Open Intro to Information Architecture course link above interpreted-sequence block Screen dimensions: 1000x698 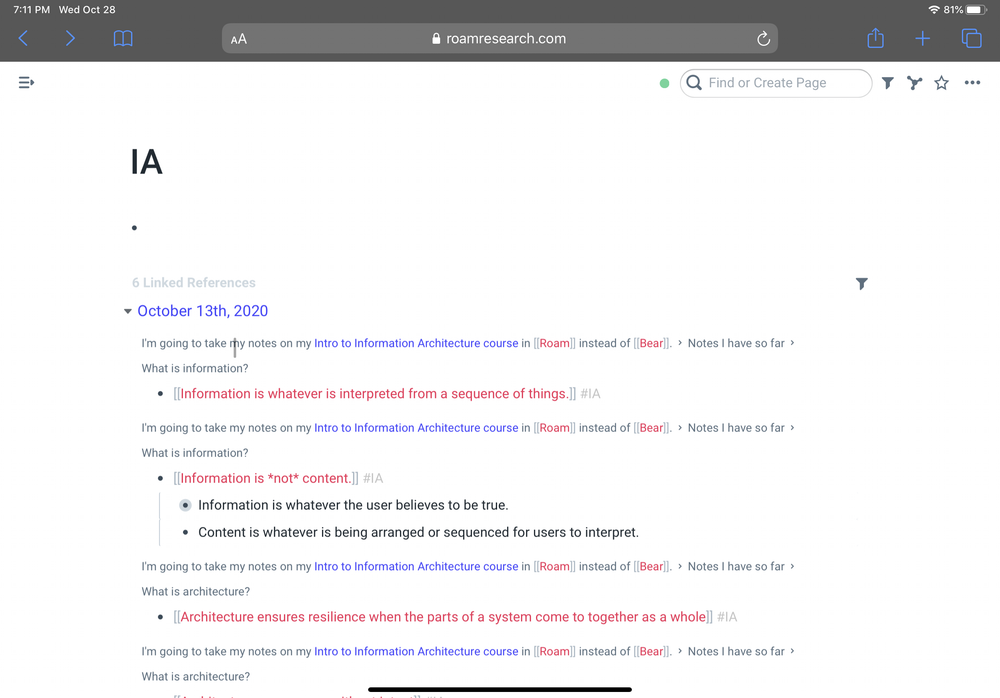(416, 343)
